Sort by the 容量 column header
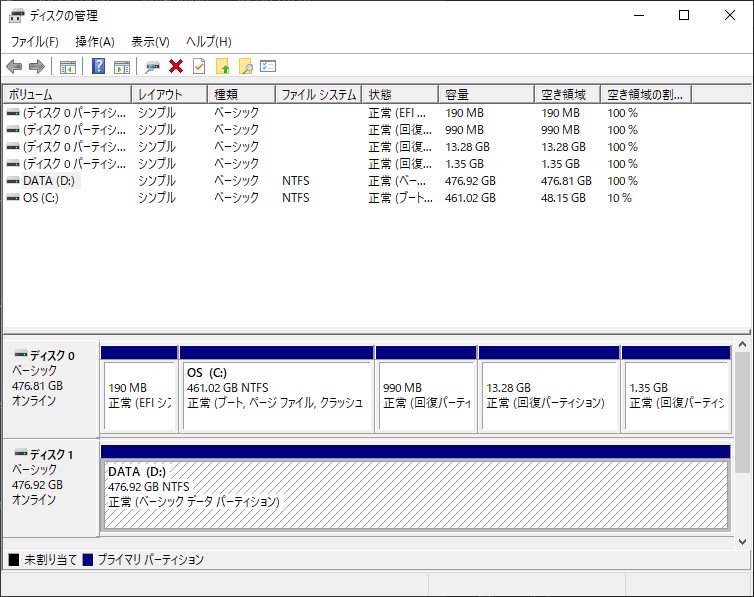Viewport: 754px width, 597px height. point(486,95)
